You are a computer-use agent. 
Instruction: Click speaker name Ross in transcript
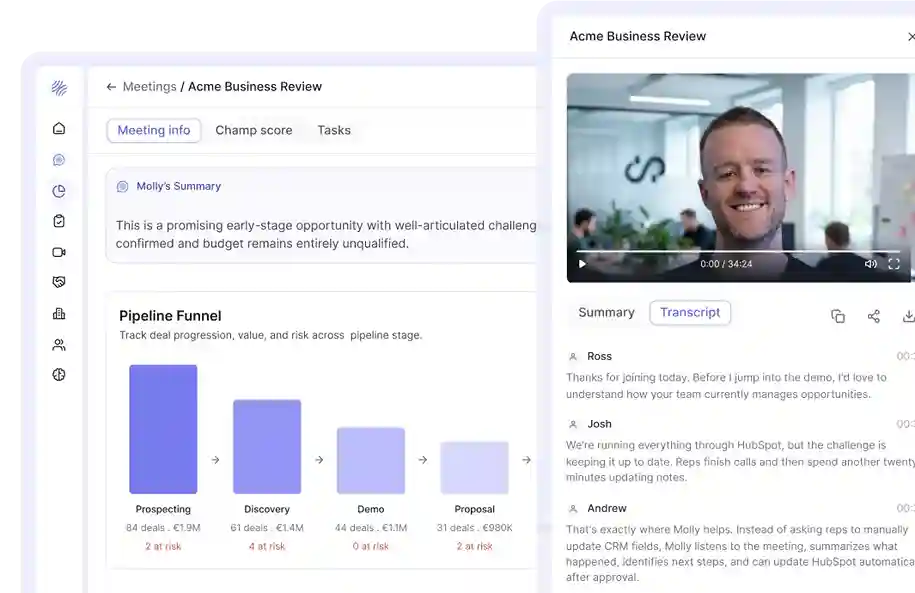tap(599, 356)
